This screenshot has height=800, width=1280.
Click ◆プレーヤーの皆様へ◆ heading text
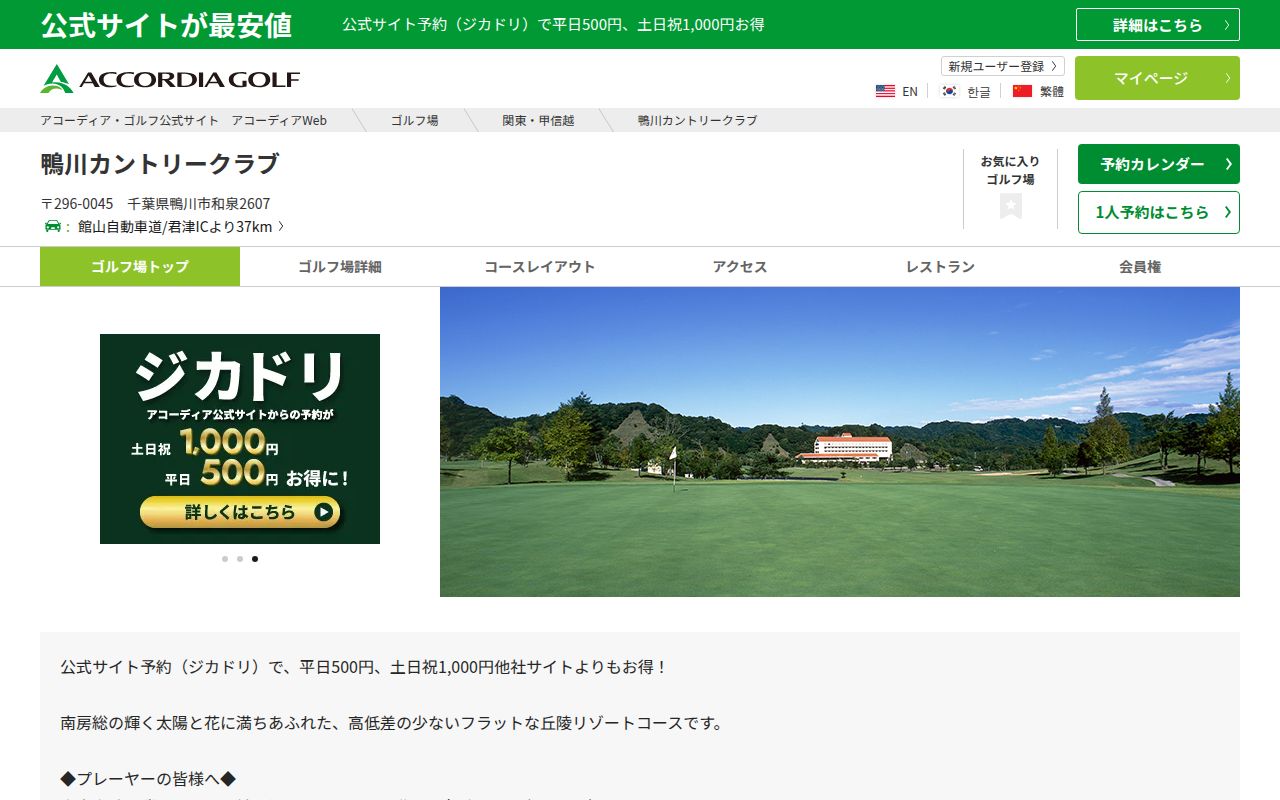[x=148, y=778]
